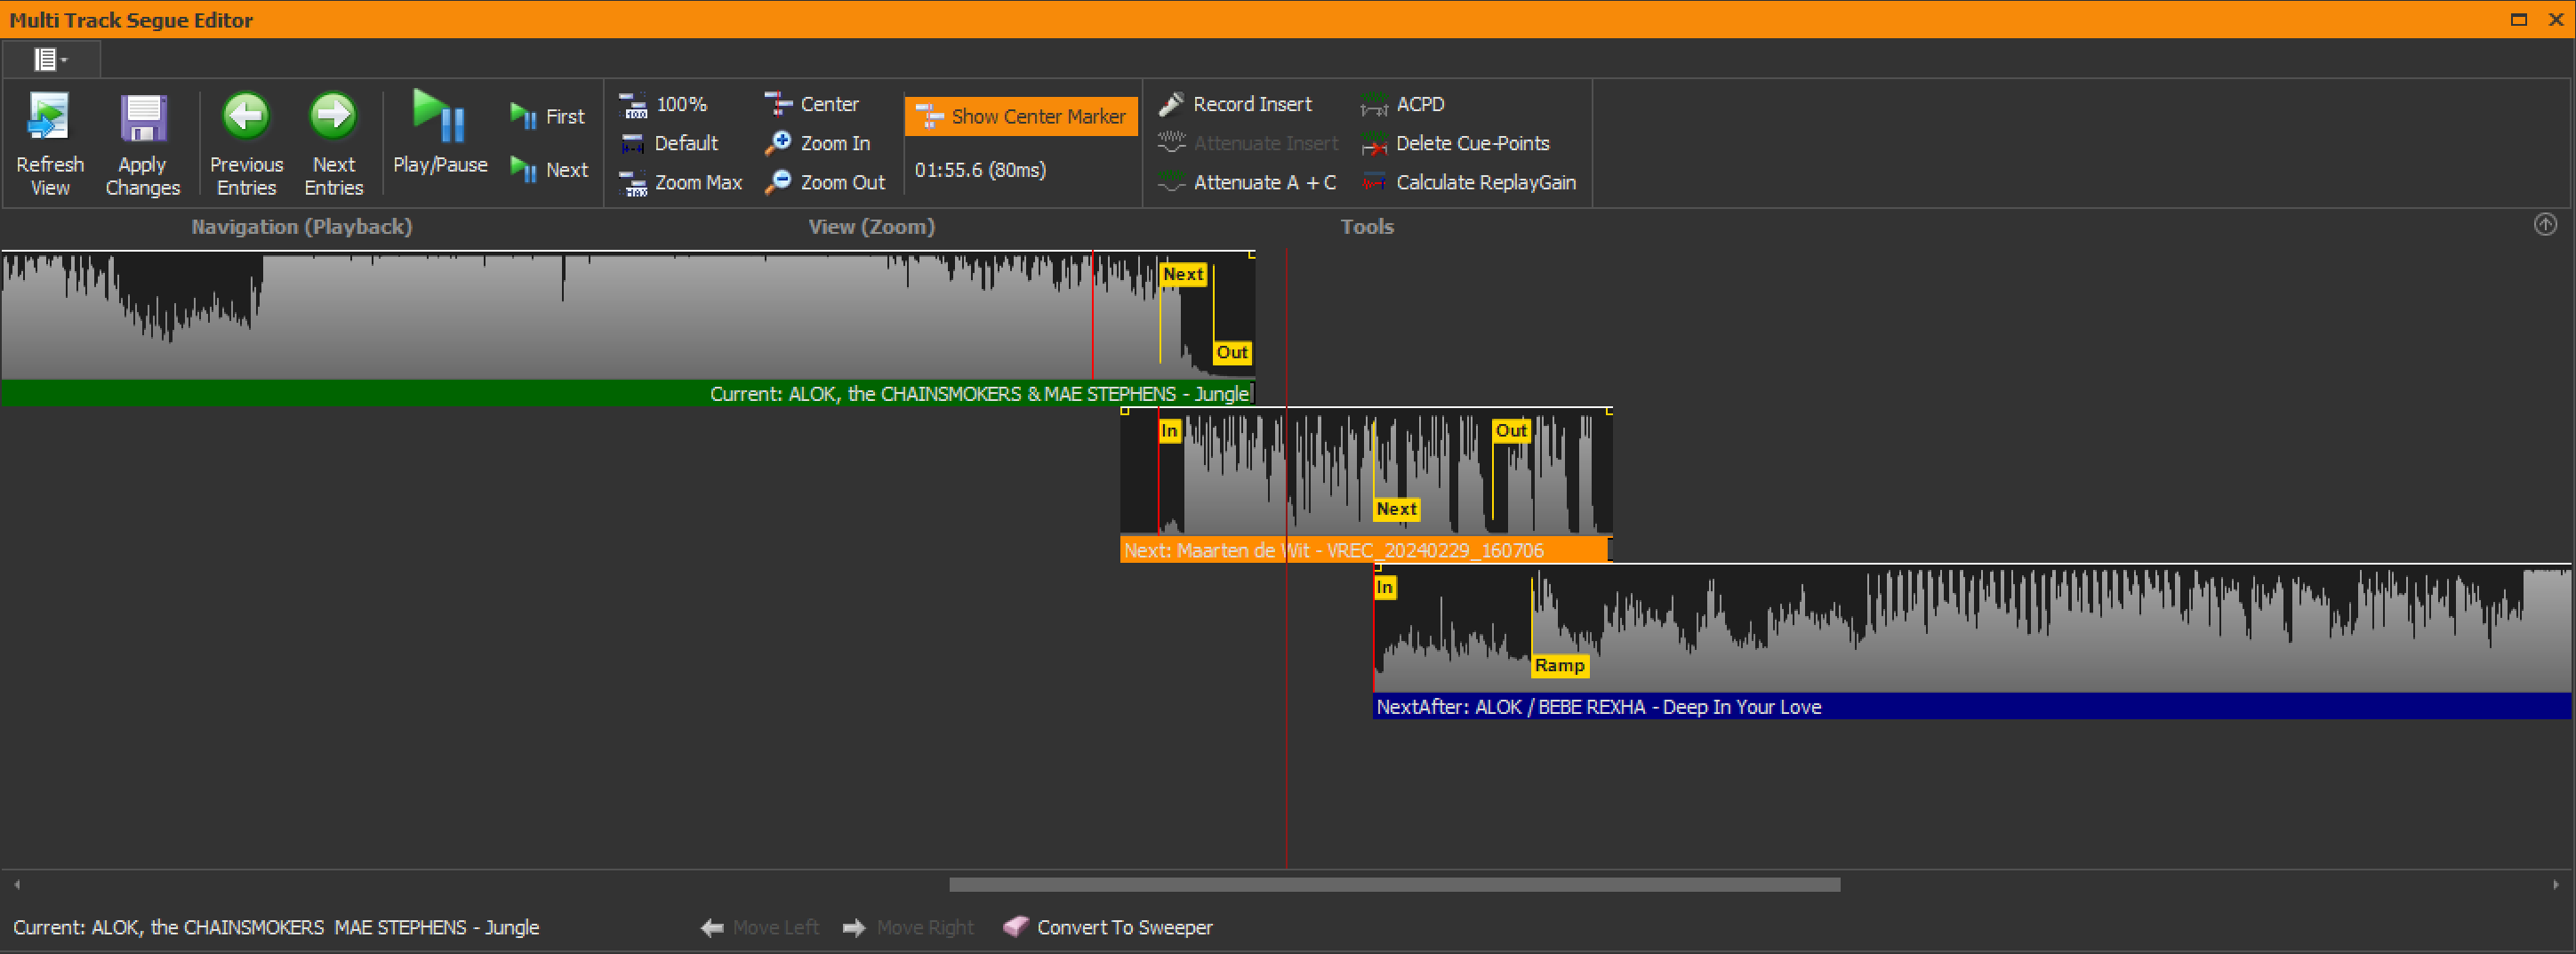This screenshot has width=2576, height=954.
Task: Click the Next Maarten de Wit track title bar
Action: pyautogui.click(x=1365, y=550)
